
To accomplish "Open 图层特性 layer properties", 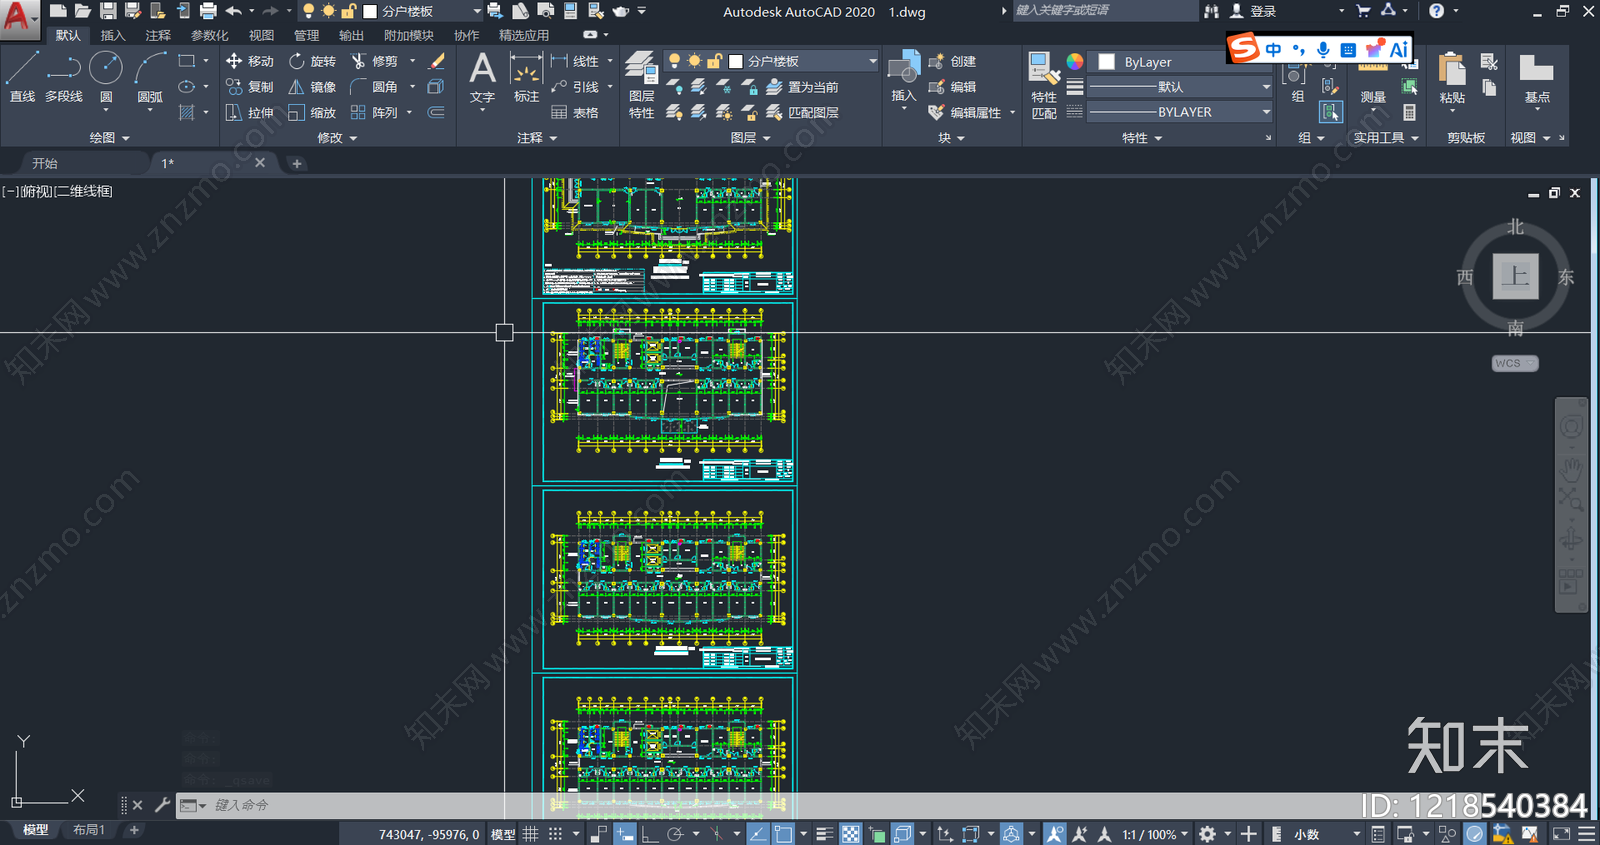I will click(x=641, y=86).
